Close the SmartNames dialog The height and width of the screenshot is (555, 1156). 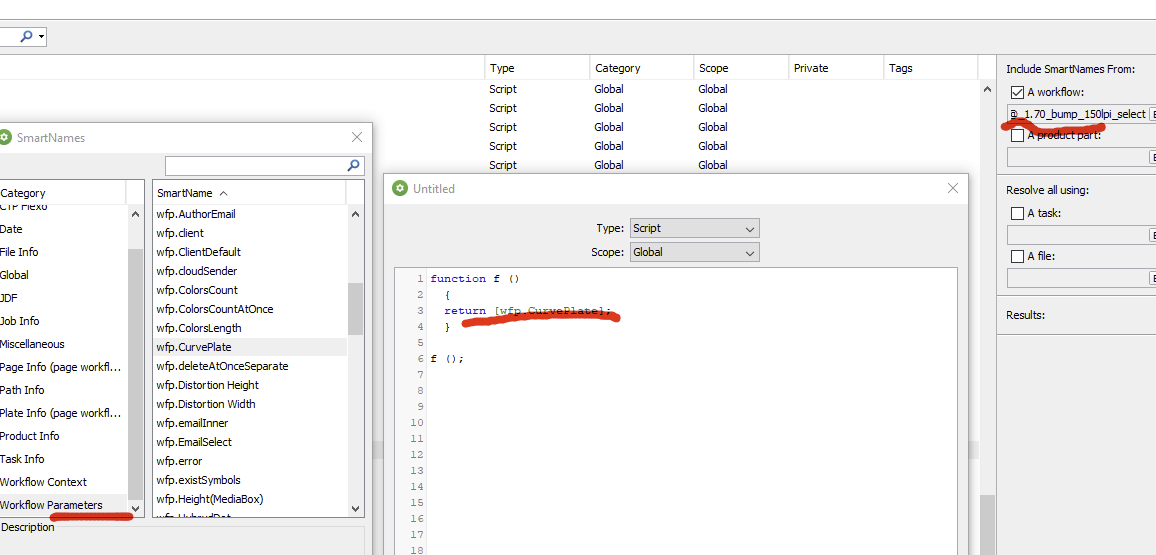click(357, 137)
